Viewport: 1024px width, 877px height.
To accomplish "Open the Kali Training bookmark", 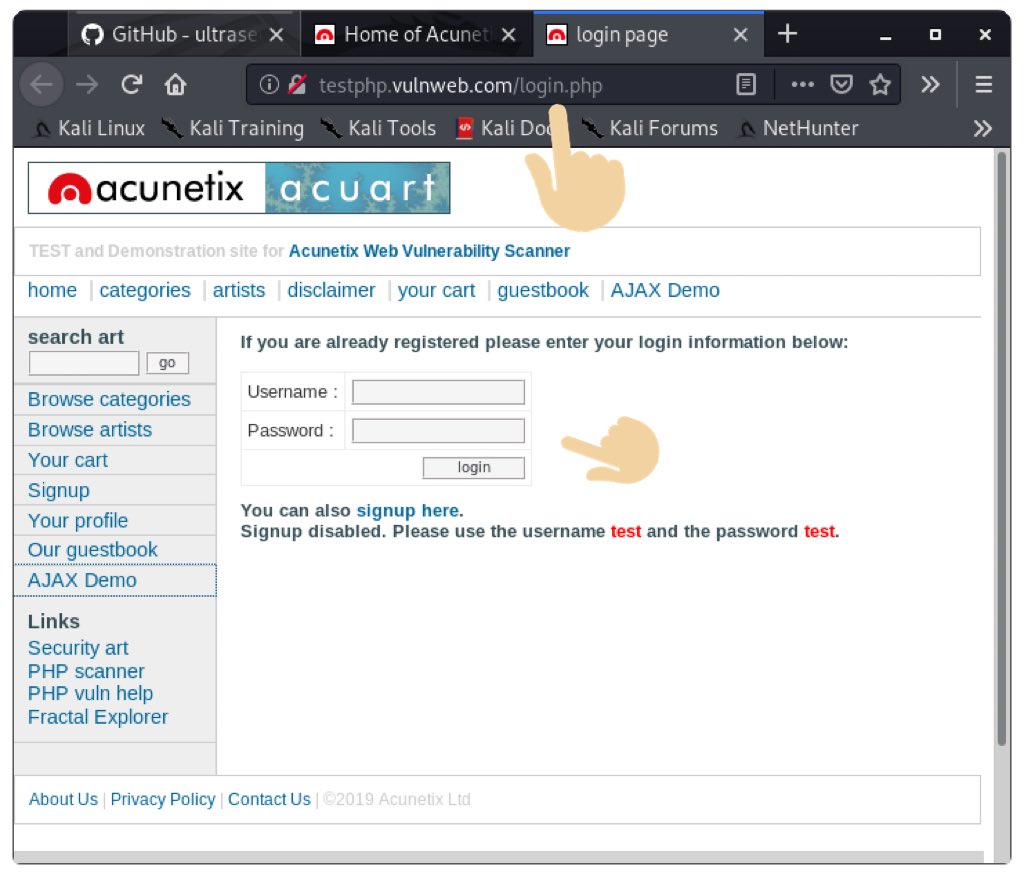I will (x=232, y=128).
